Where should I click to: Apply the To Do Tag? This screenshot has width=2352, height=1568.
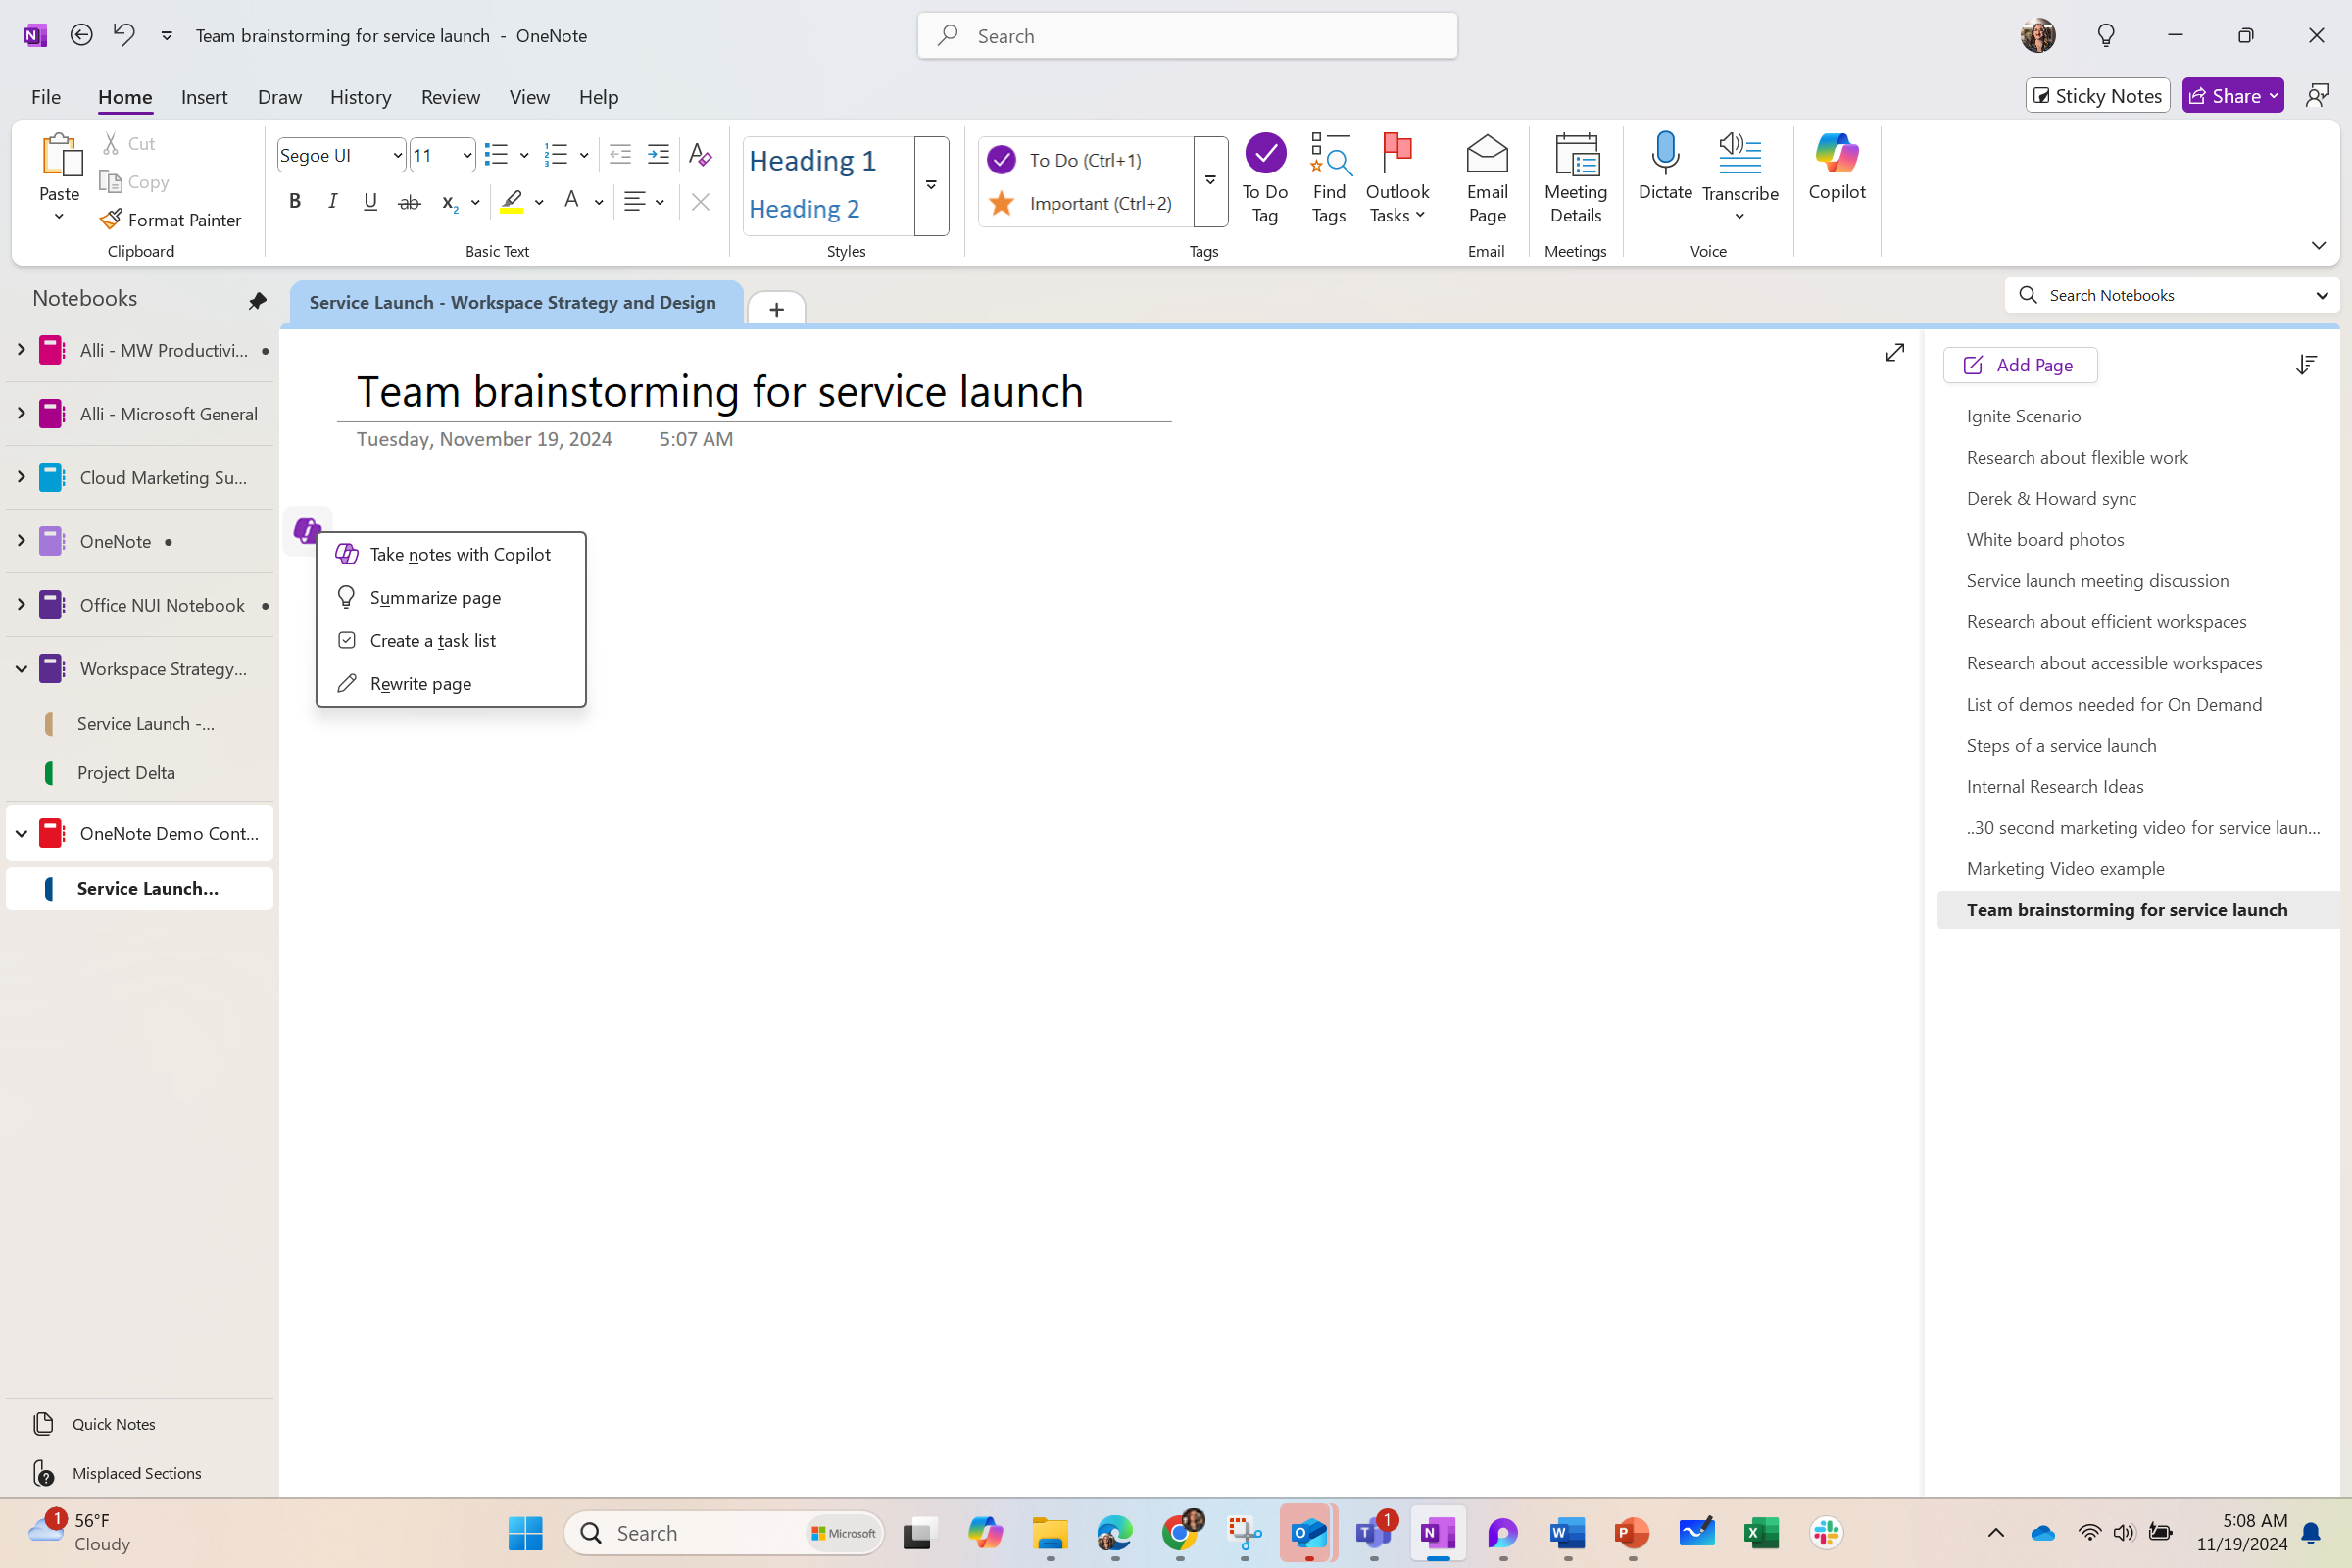coord(1264,170)
